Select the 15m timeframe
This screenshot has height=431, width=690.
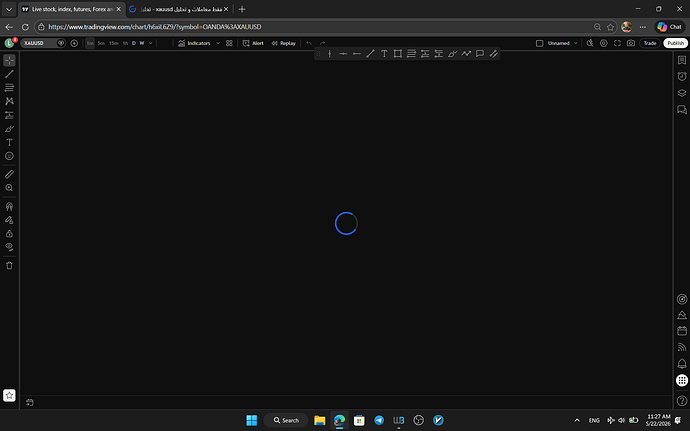[114, 43]
